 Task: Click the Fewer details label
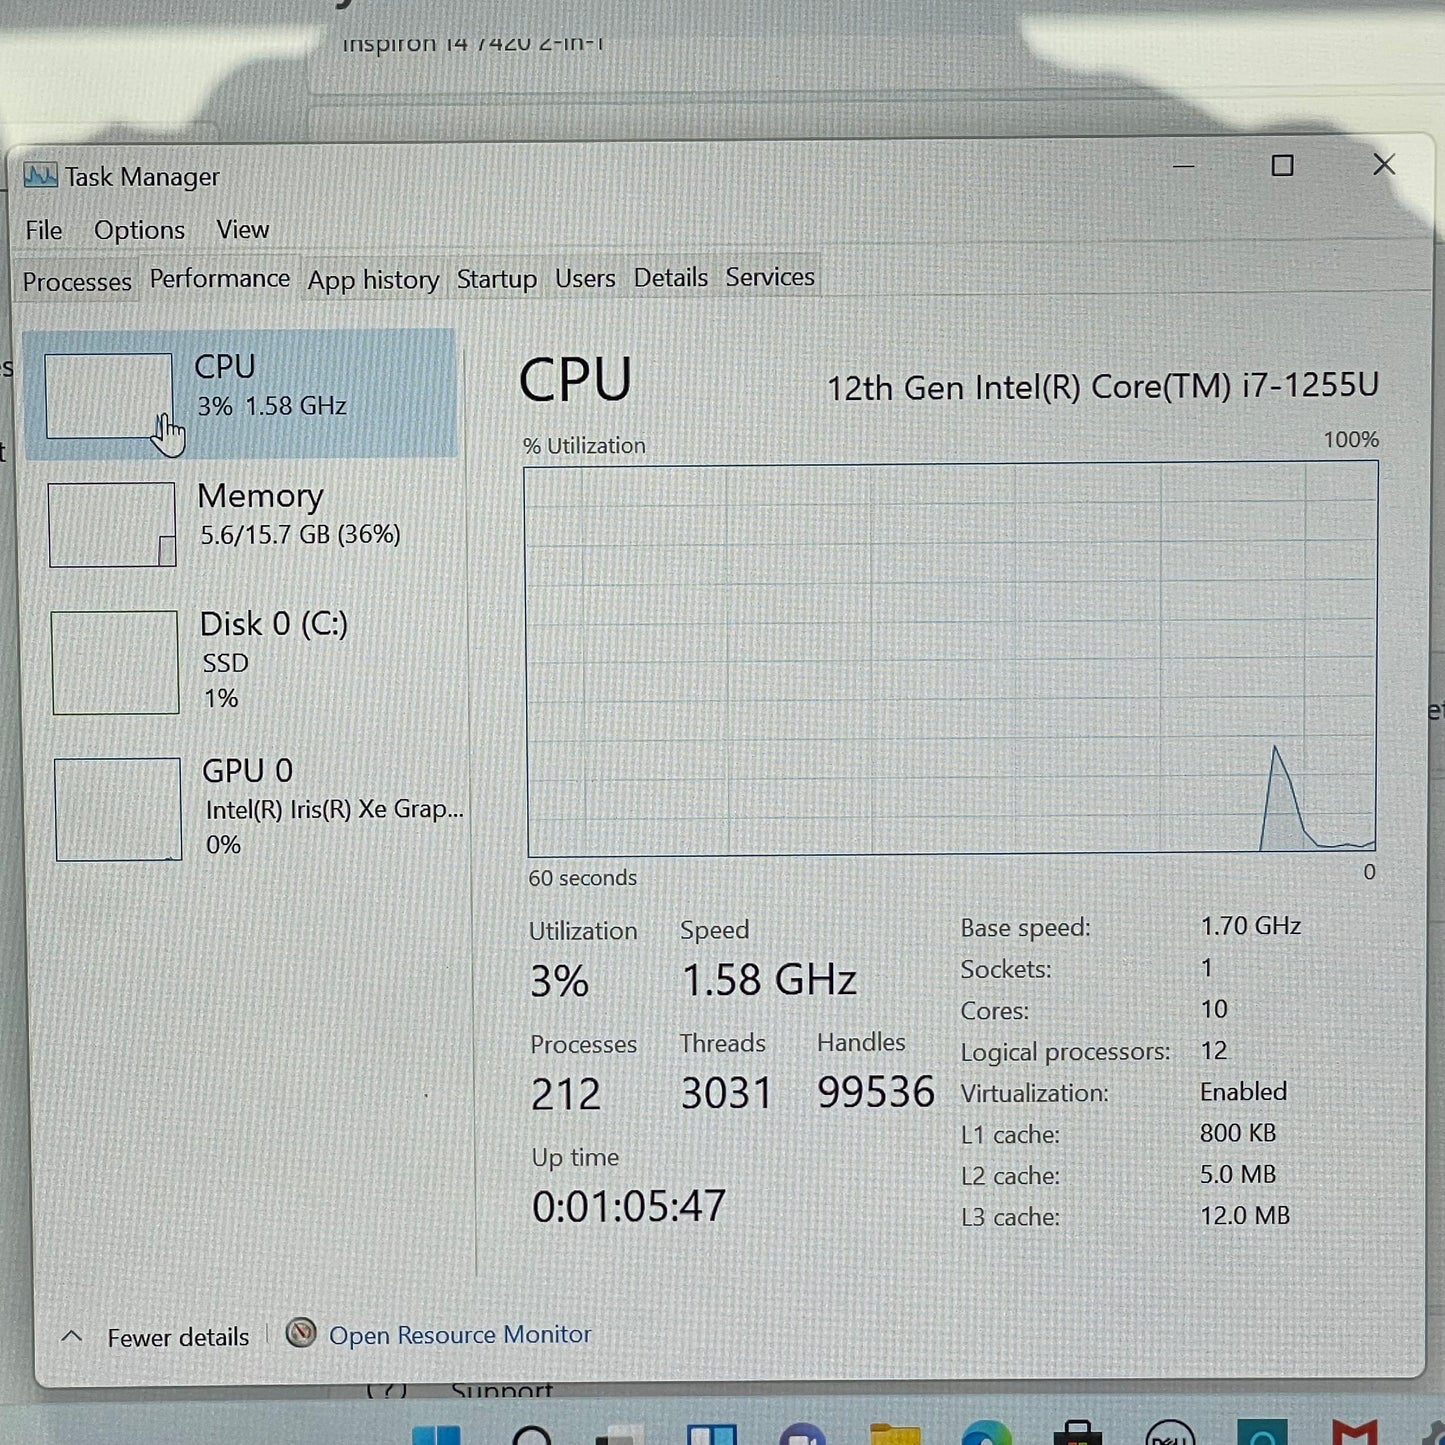click(178, 1337)
